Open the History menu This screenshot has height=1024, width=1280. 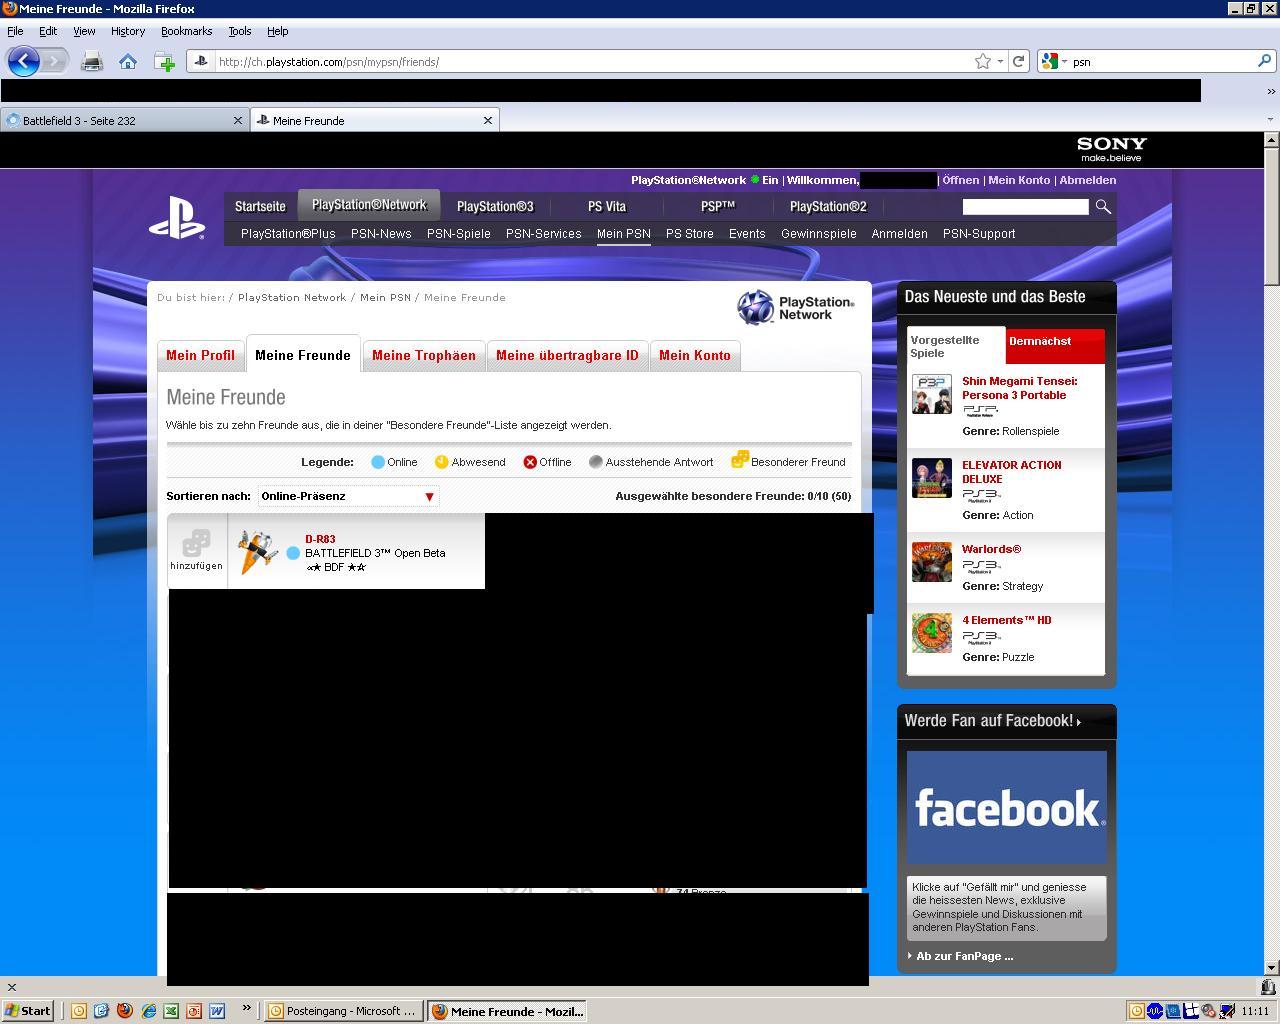(127, 31)
